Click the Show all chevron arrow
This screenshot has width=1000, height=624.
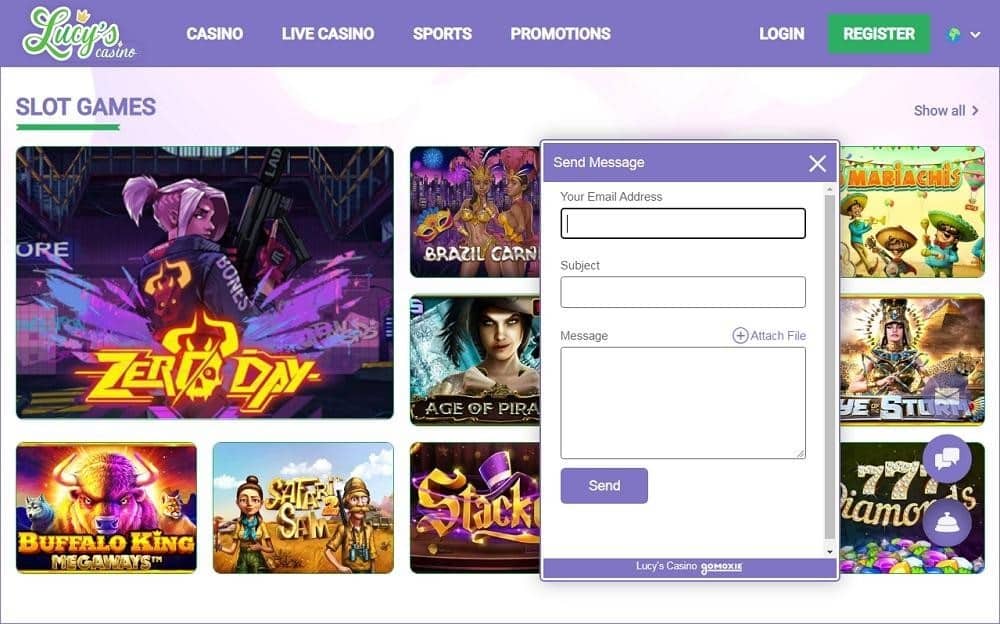click(975, 110)
